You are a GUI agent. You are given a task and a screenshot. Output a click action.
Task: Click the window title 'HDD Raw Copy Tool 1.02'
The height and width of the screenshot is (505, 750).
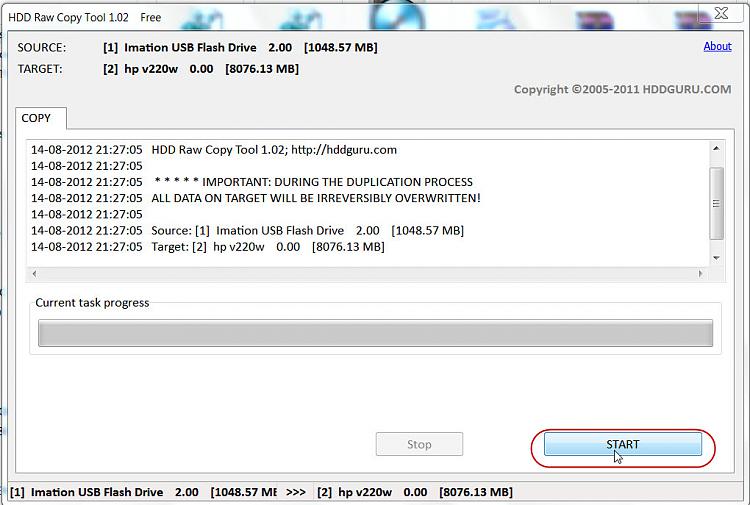tap(68, 18)
